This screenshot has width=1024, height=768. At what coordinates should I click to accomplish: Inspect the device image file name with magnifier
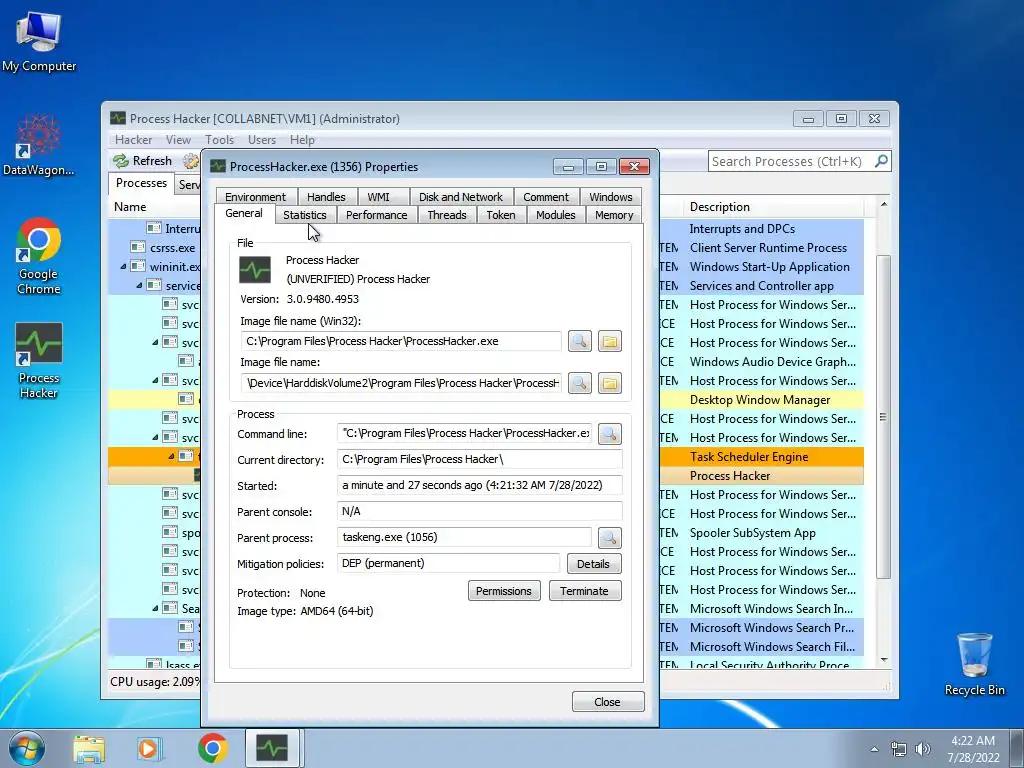(579, 383)
